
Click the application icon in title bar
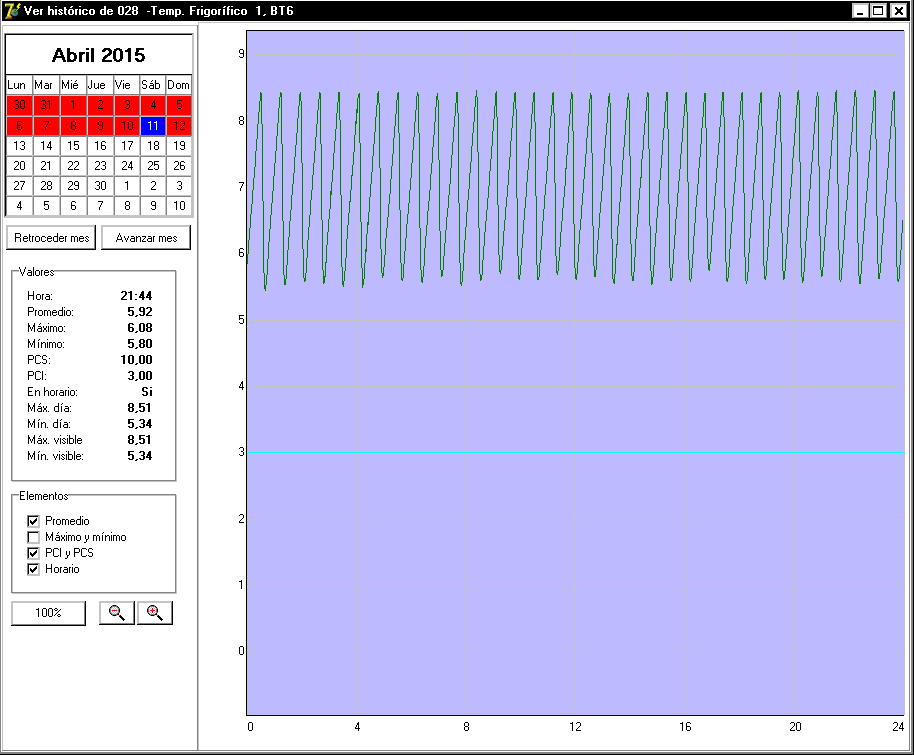click(12, 10)
